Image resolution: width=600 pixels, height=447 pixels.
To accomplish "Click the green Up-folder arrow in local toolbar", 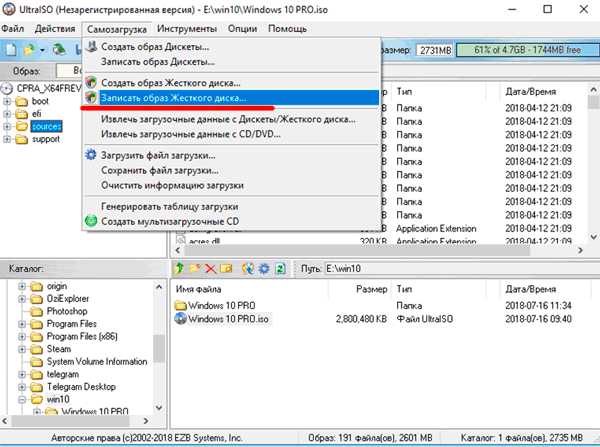I will (x=179, y=268).
